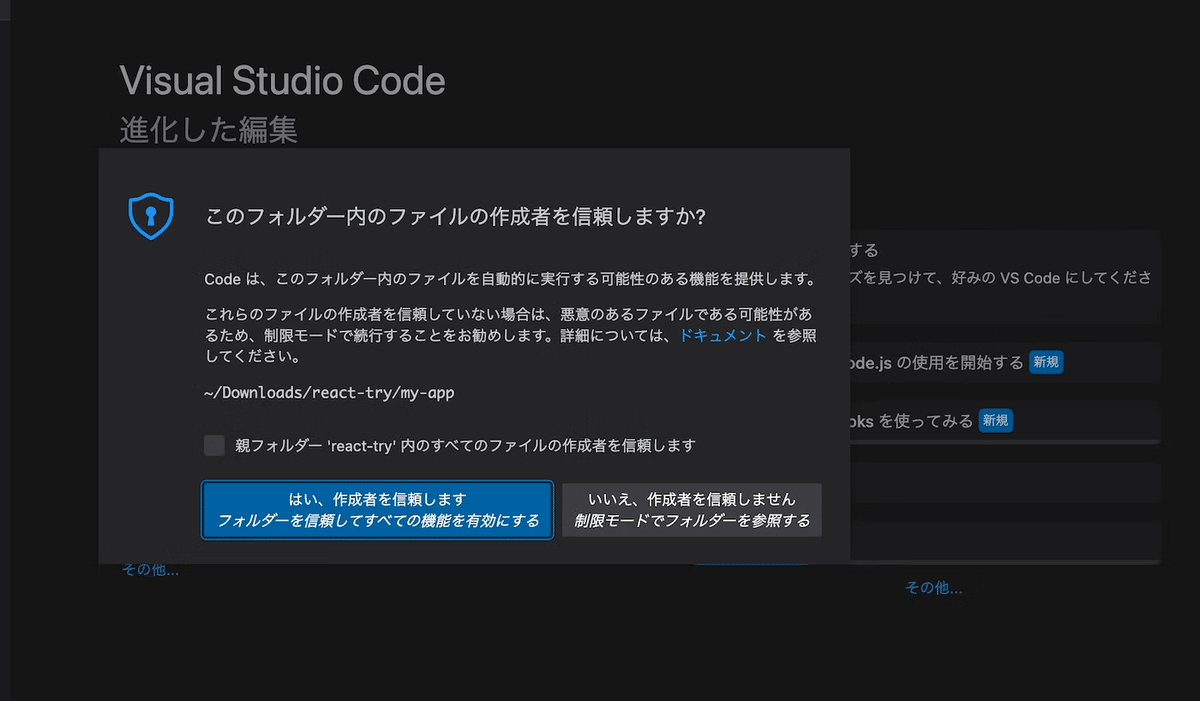Click はい、作成者を信頼します button
1200x701 pixels.
[377, 510]
